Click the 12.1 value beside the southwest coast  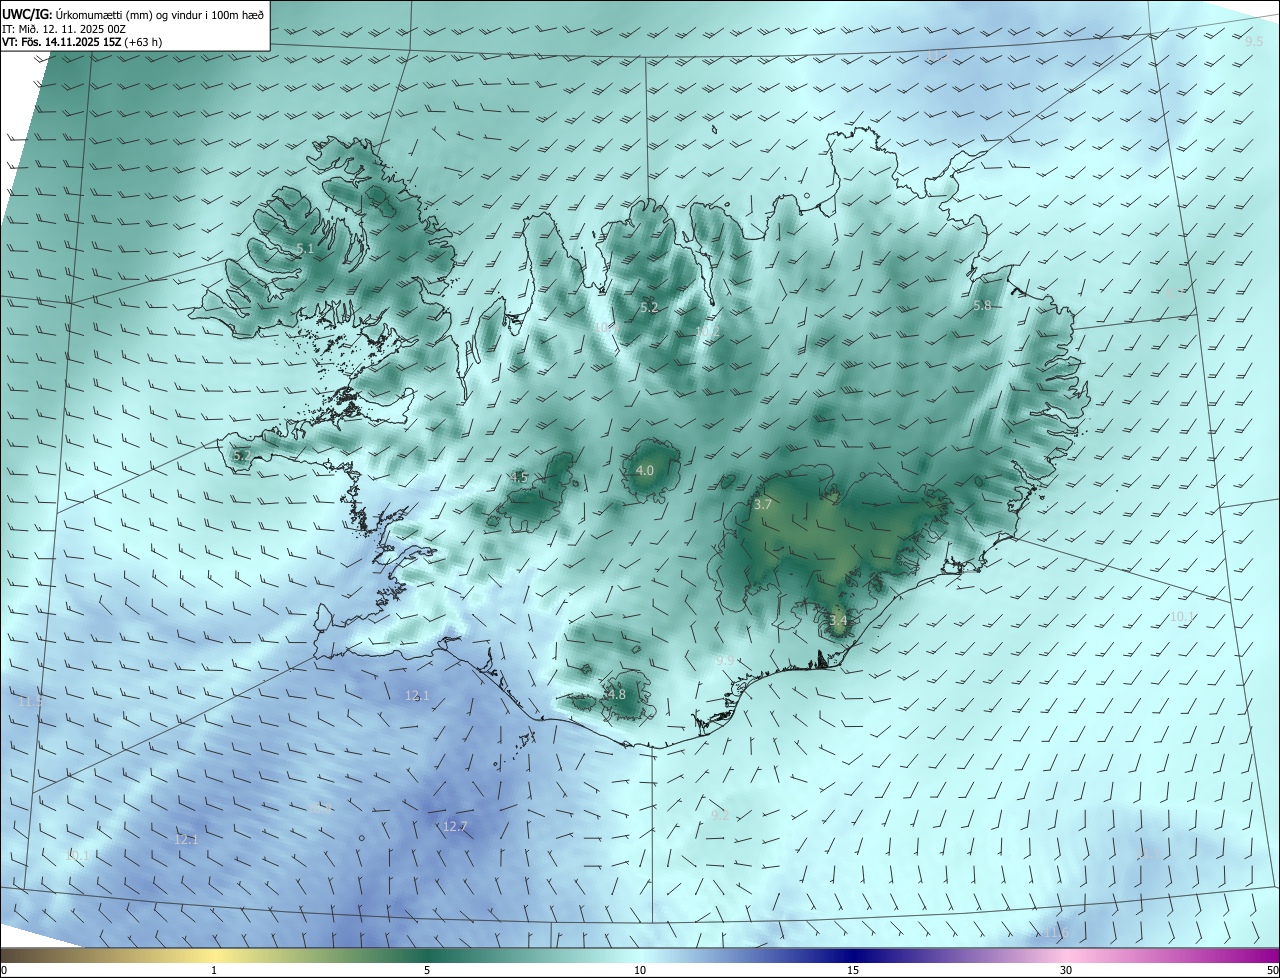417,695
